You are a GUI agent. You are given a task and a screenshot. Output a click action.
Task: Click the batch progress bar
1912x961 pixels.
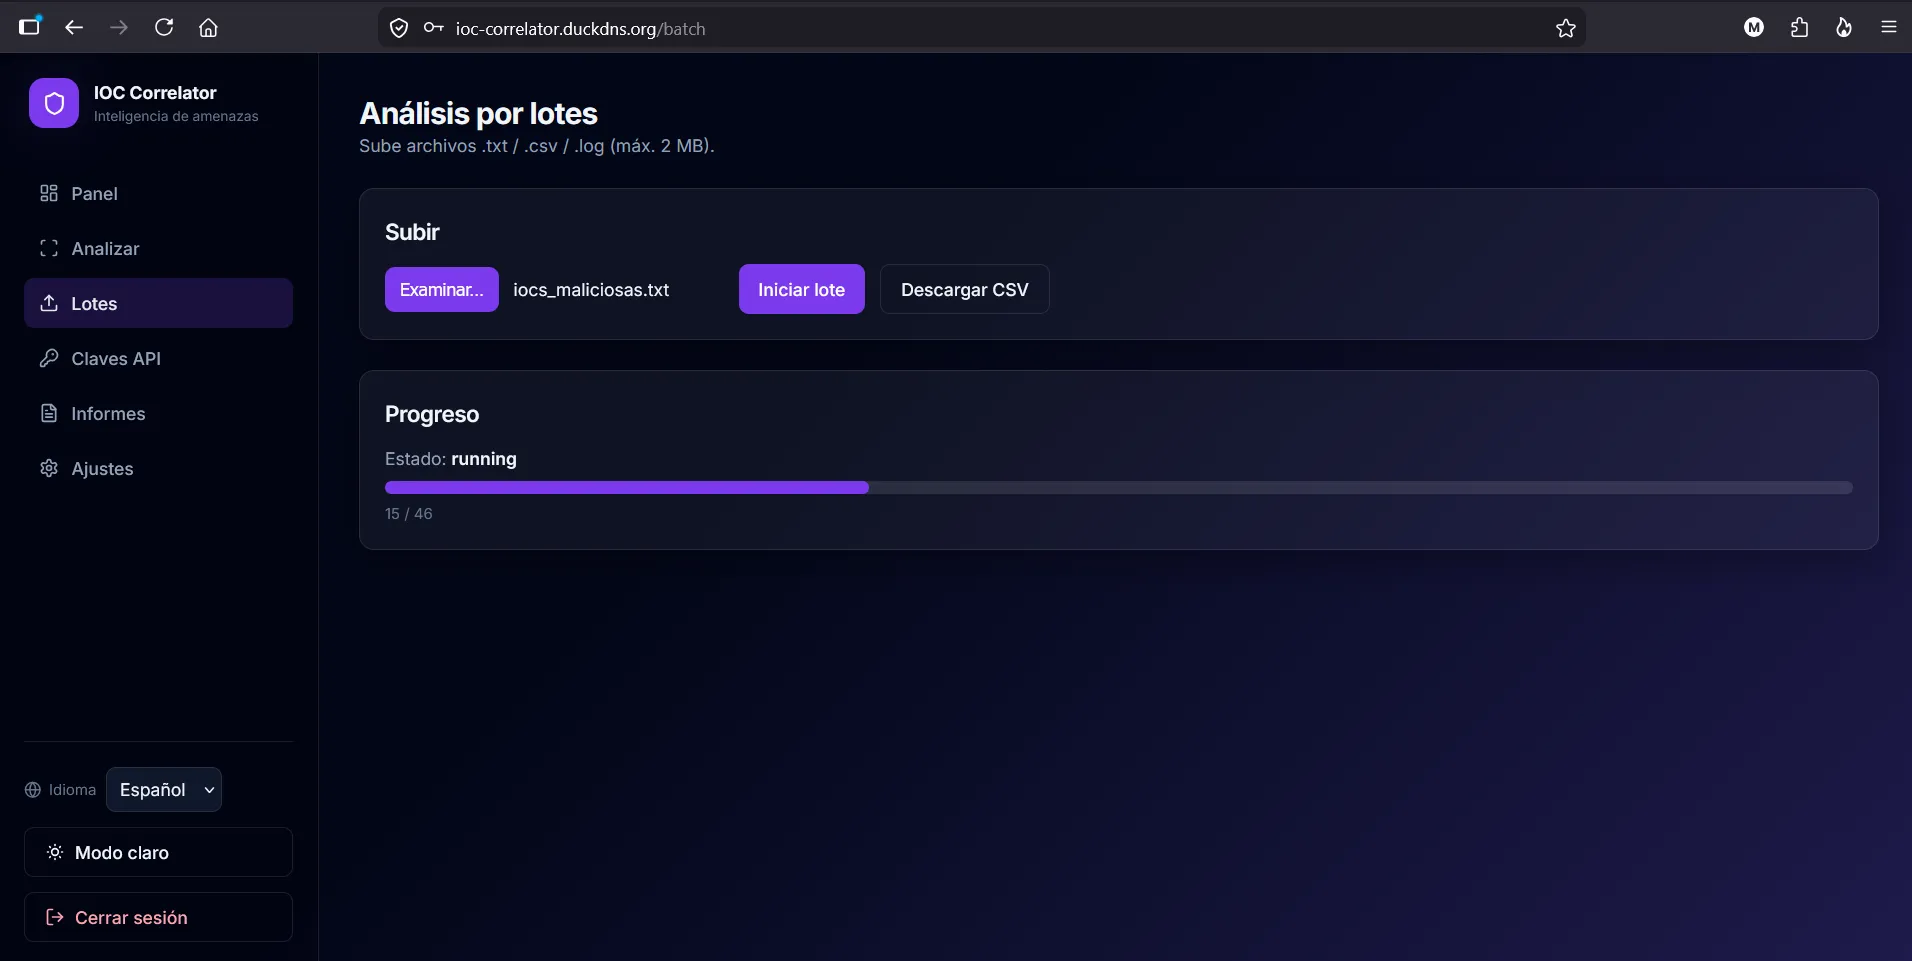1118,487
